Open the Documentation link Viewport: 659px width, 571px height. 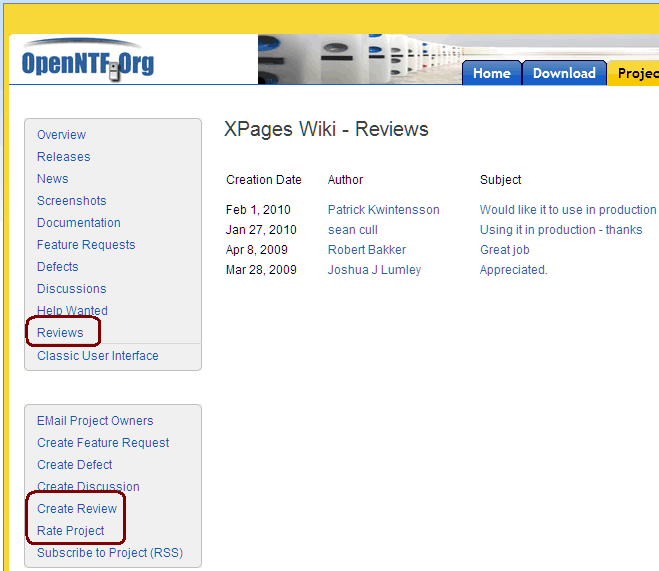point(79,223)
